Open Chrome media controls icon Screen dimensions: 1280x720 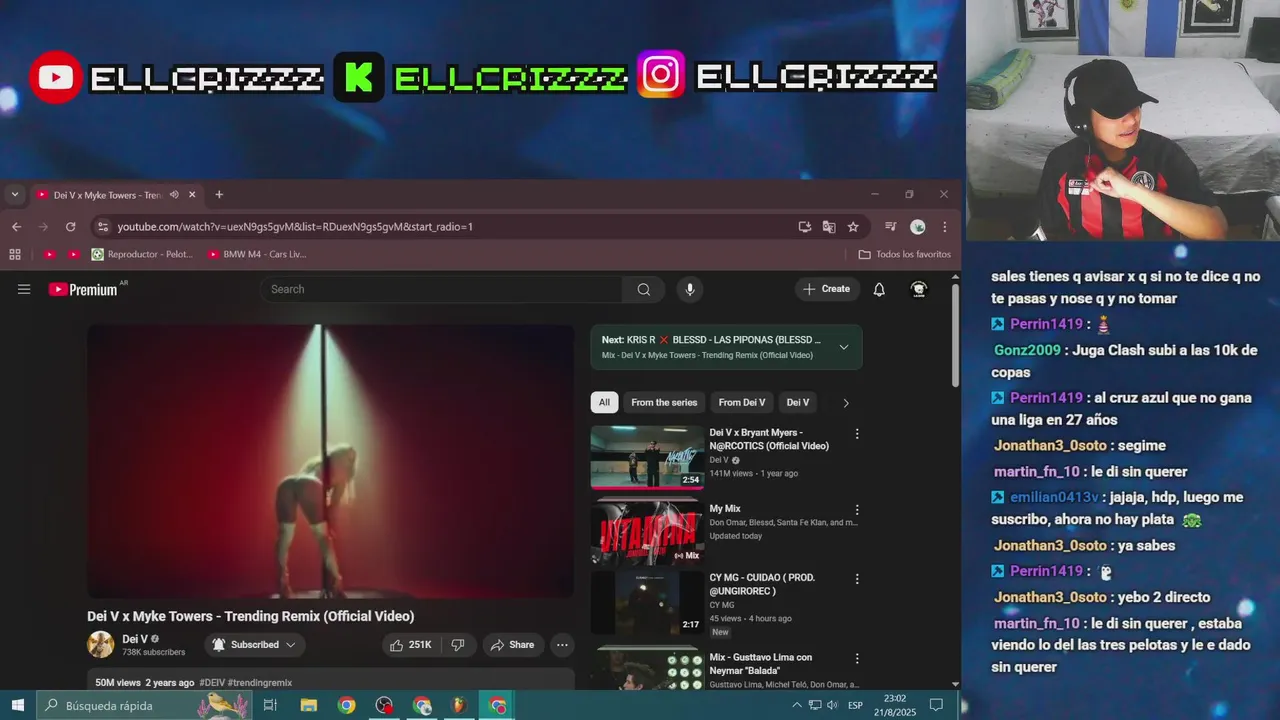890,227
